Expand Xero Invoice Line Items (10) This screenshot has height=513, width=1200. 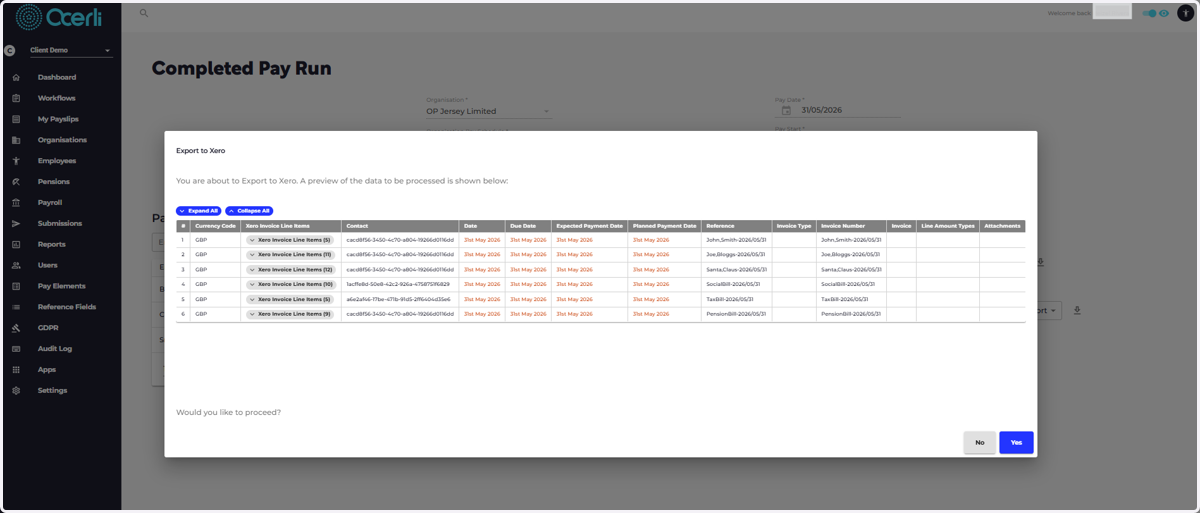click(x=290, y=284)
